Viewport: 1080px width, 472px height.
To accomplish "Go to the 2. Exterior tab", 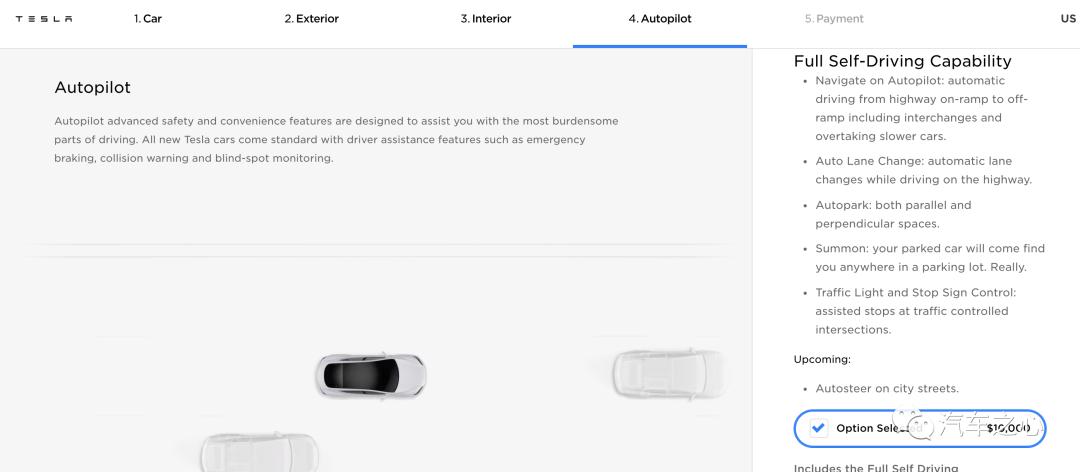I will click(311, 19).
